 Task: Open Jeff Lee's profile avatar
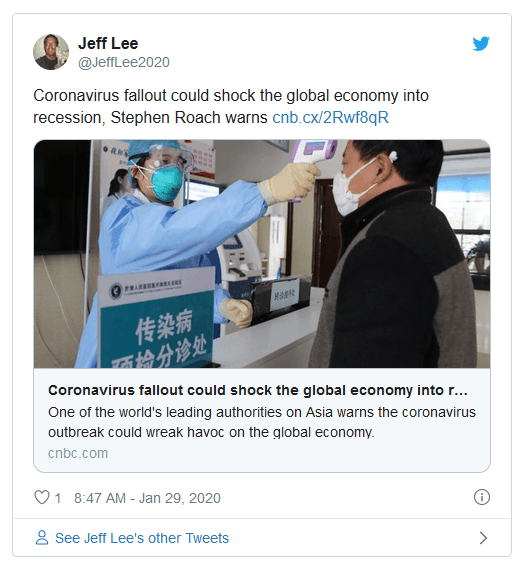[x=51, y=52]
